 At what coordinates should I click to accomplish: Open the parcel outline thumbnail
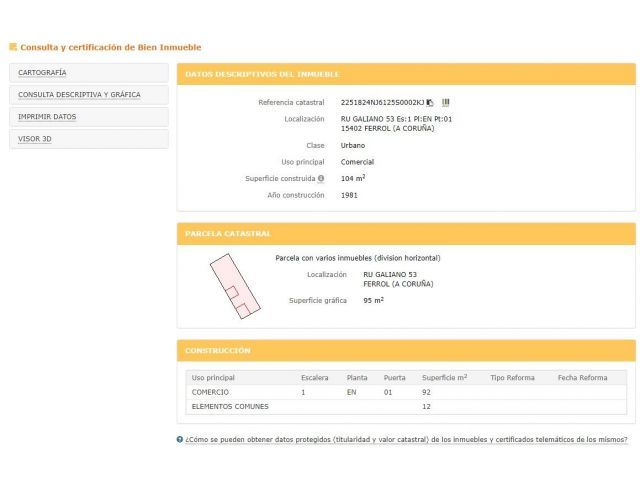(235, 287)
